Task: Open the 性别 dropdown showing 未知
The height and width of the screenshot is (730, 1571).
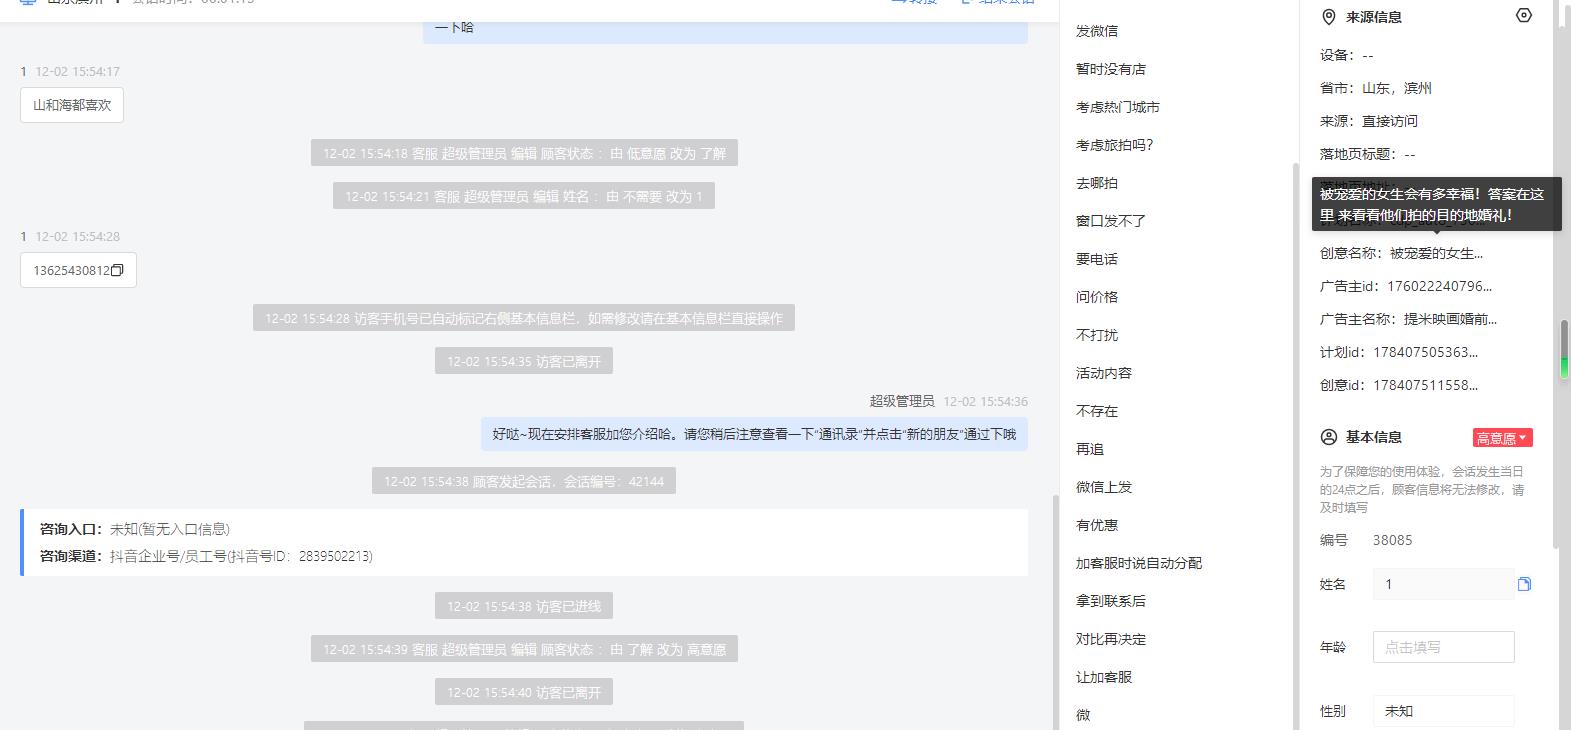Action: click(x=1443, y=711)
